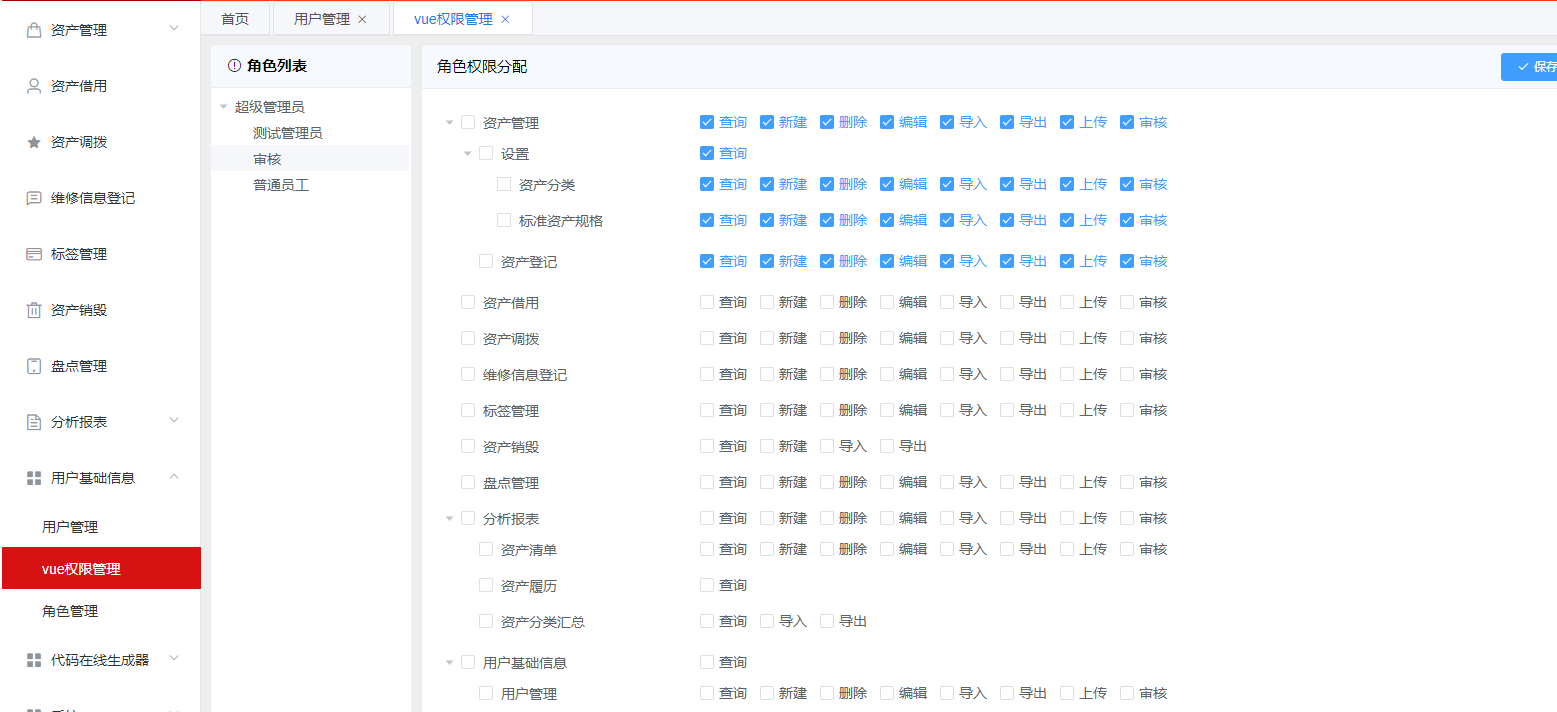Click the document icon beside 分析报表 in sidebar
Viewport: 1557px width, 712px height.
34,422
